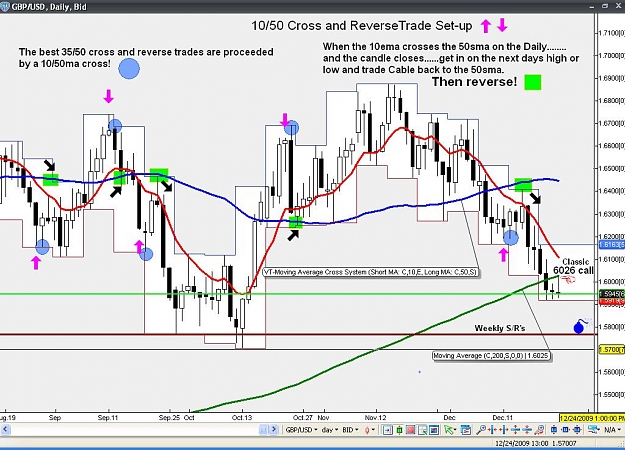Click the 1.5700 yellow price tag
Viewport: 625px width, 450px height.
[612, 350]
